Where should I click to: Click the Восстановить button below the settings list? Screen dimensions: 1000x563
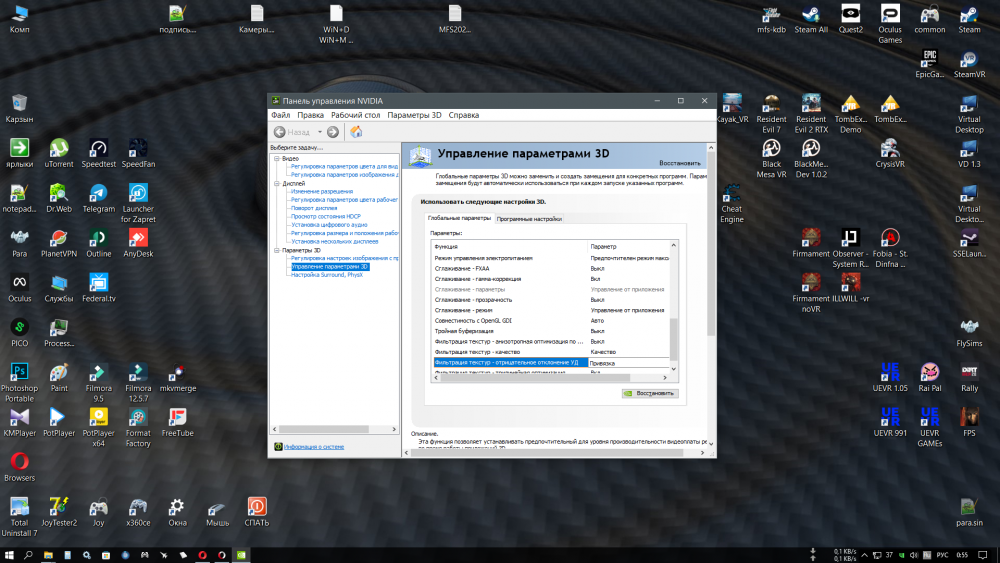coord(649,393)
